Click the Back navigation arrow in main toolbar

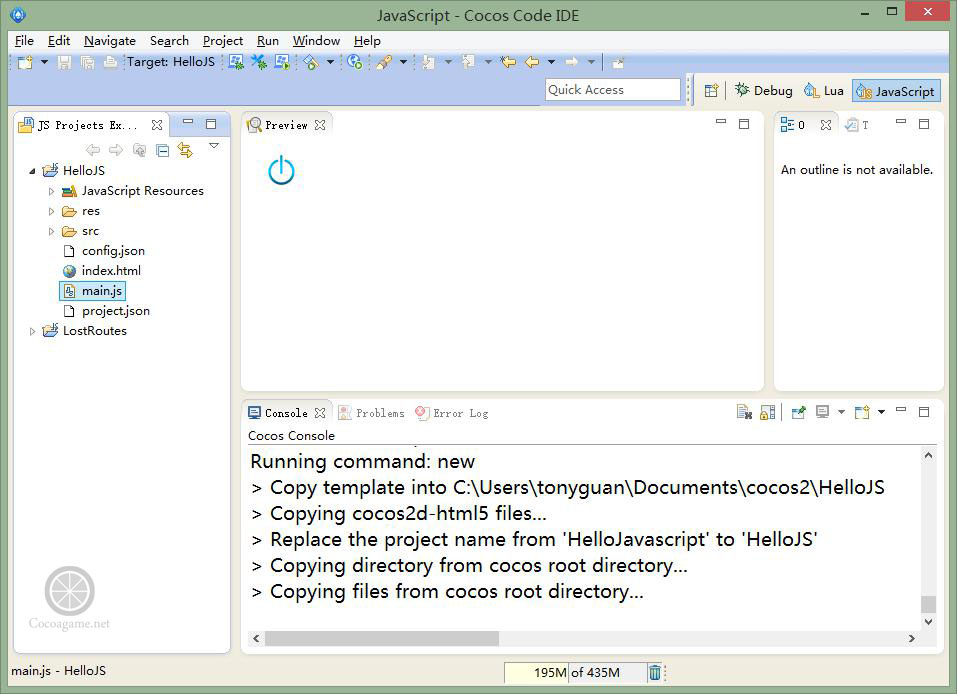pos(532,62)
